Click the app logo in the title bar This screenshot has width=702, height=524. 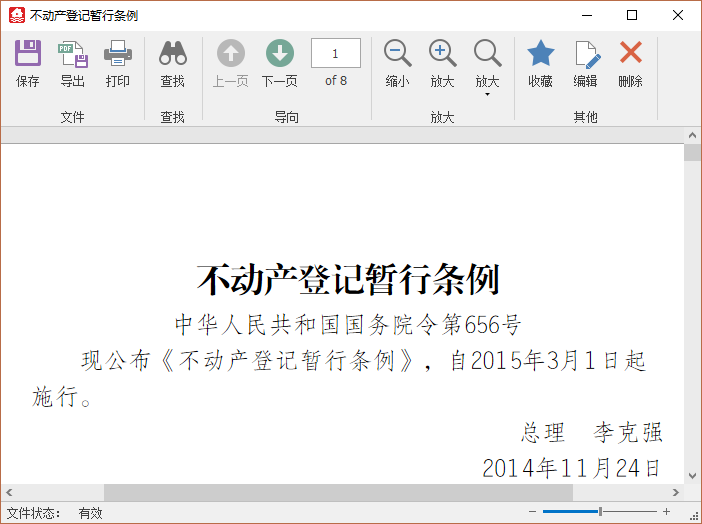point(17,15)
